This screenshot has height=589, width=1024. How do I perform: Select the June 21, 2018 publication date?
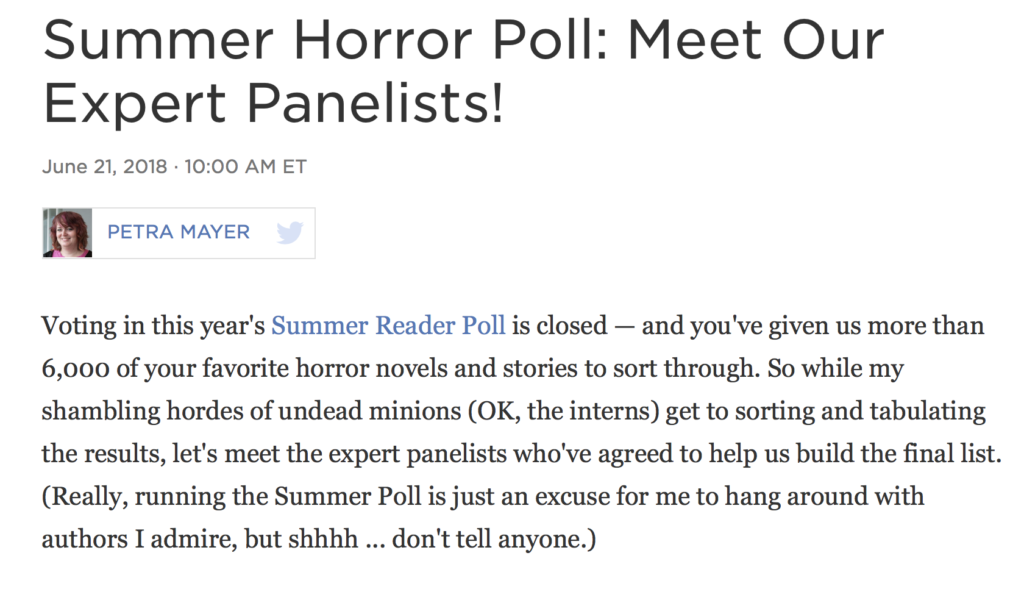click(103, 167)
